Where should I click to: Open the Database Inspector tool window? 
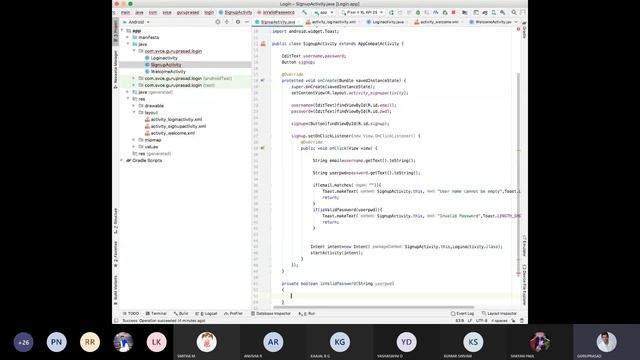271,313
